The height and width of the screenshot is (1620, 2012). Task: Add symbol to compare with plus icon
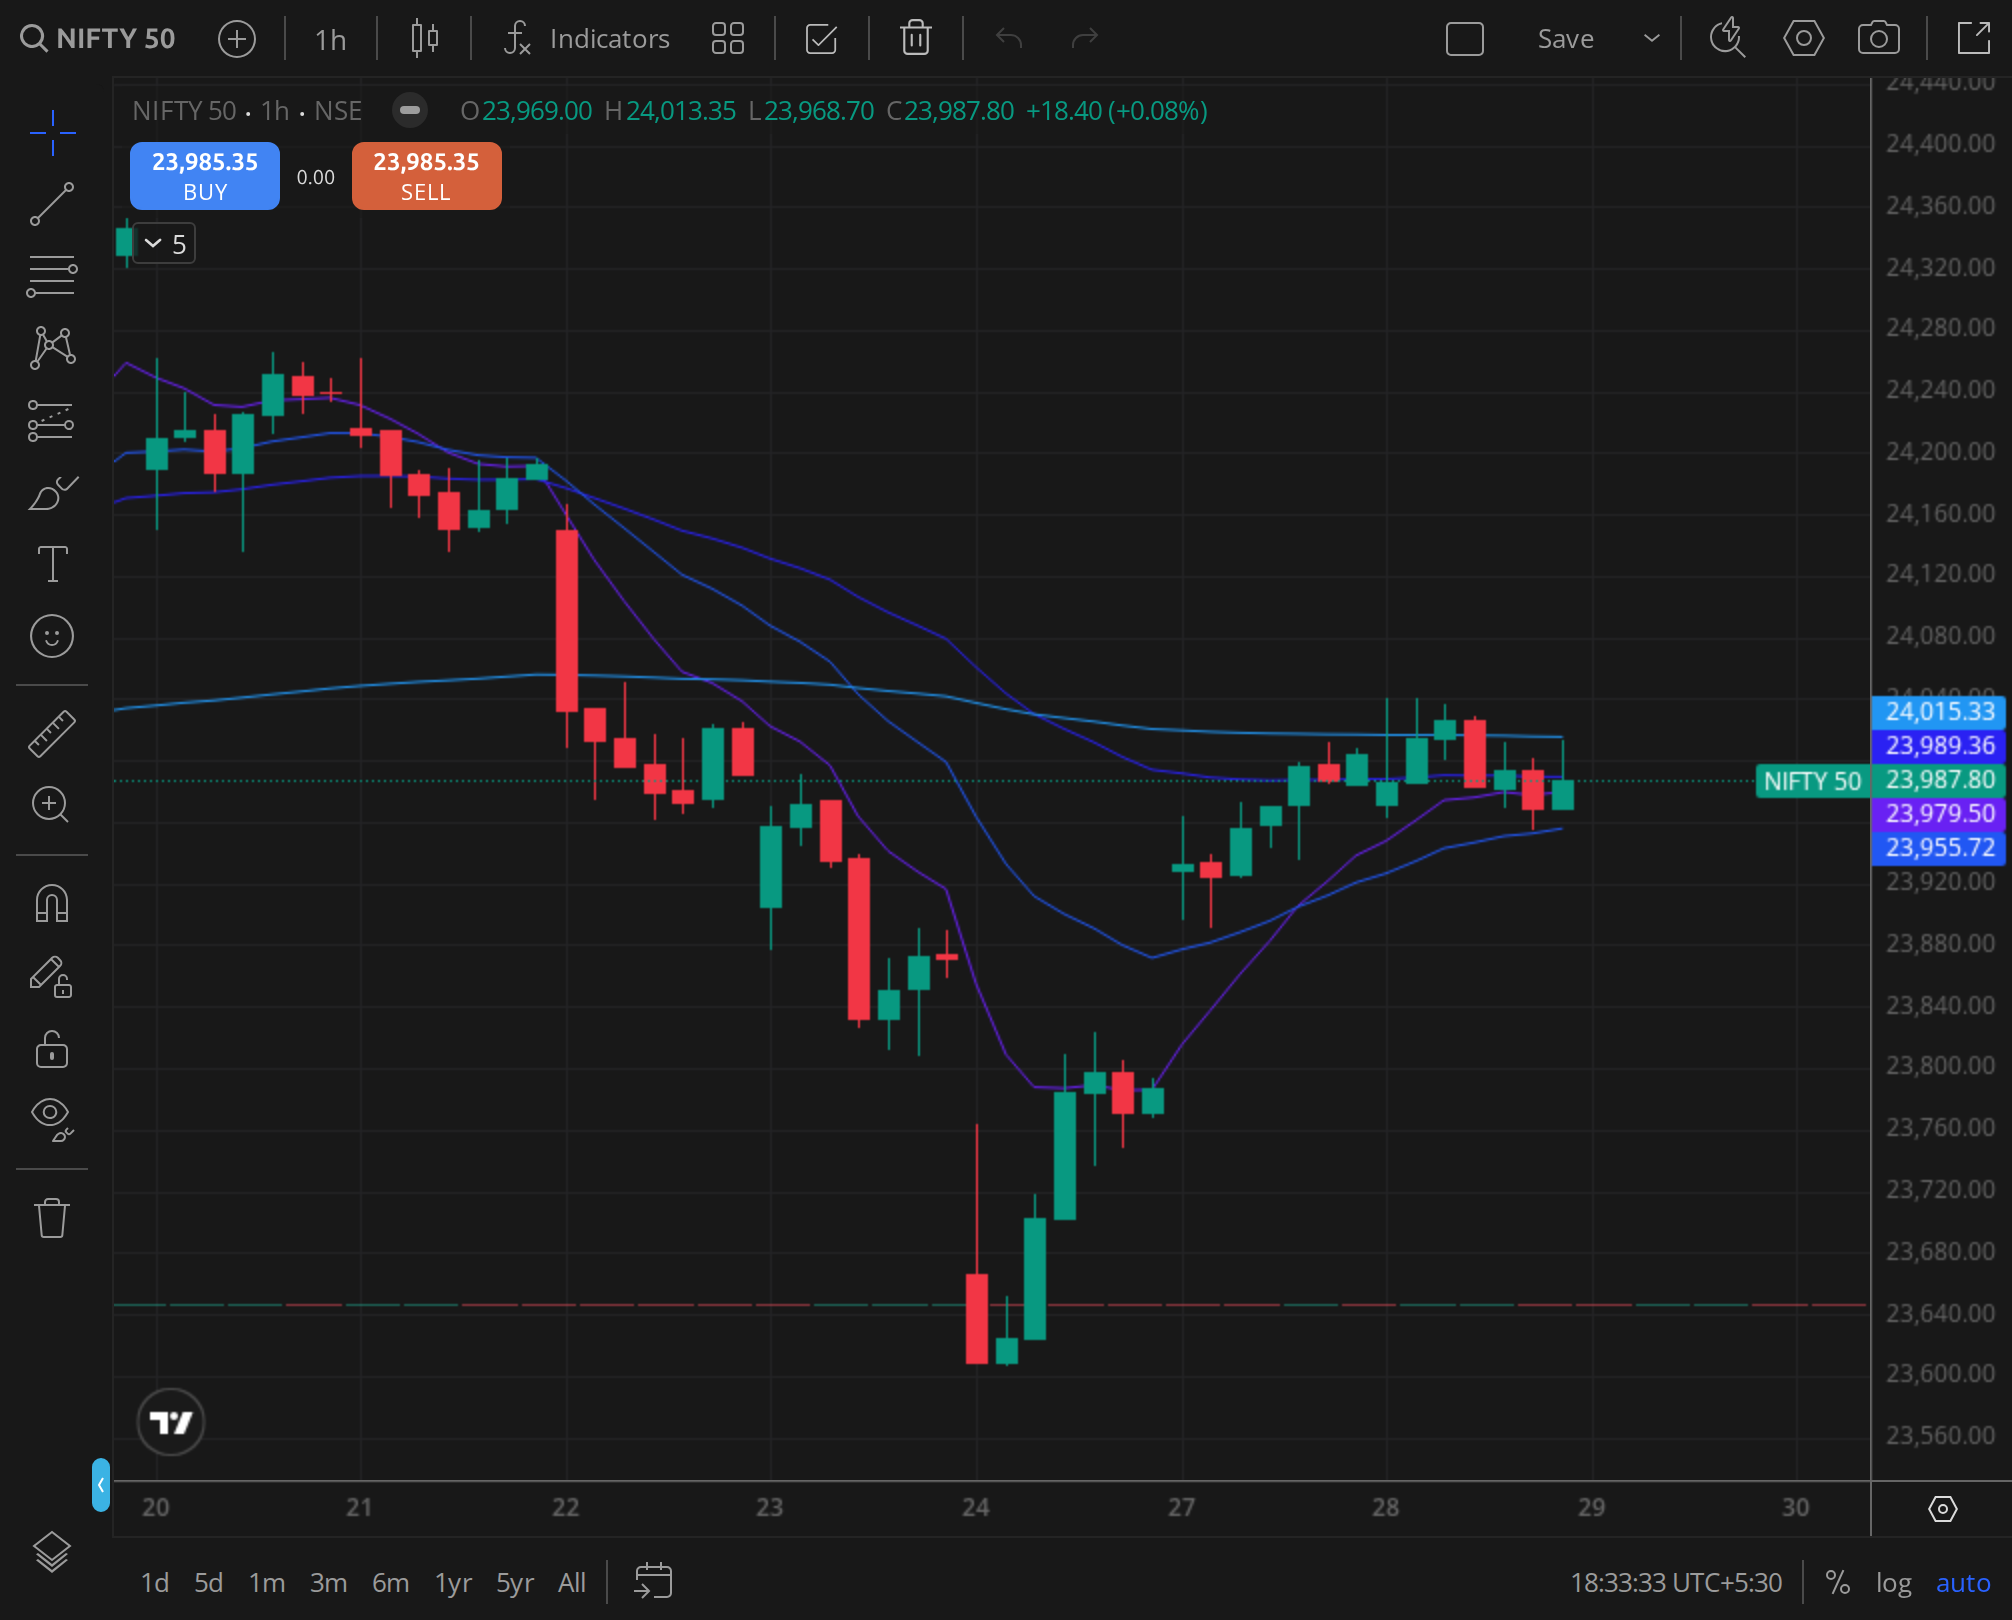click(x=237, y=39)
